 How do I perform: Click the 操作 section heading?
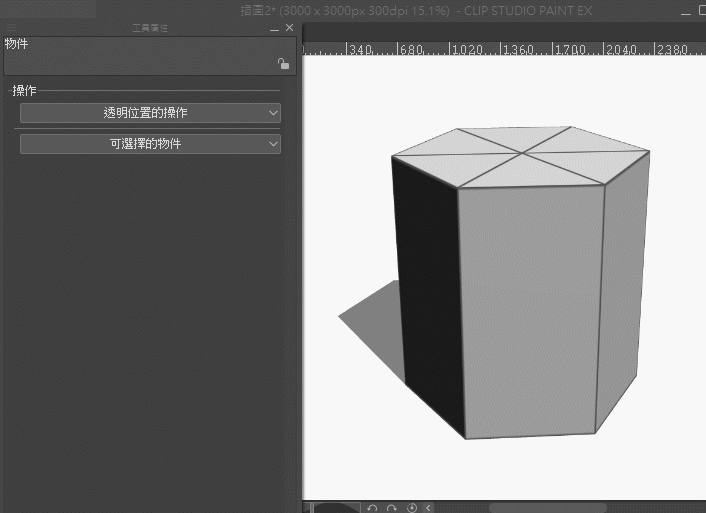(x=24, y=91)
